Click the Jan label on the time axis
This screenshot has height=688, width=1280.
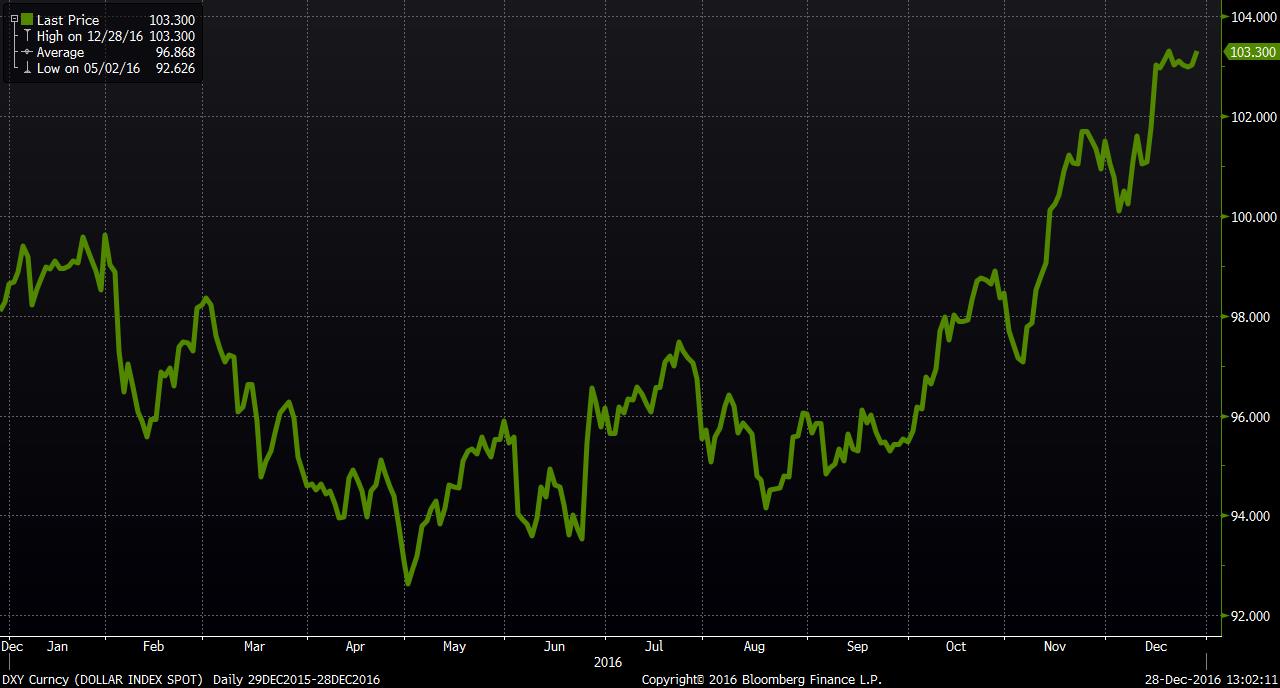pyautogui.click(x=57, y=646)
